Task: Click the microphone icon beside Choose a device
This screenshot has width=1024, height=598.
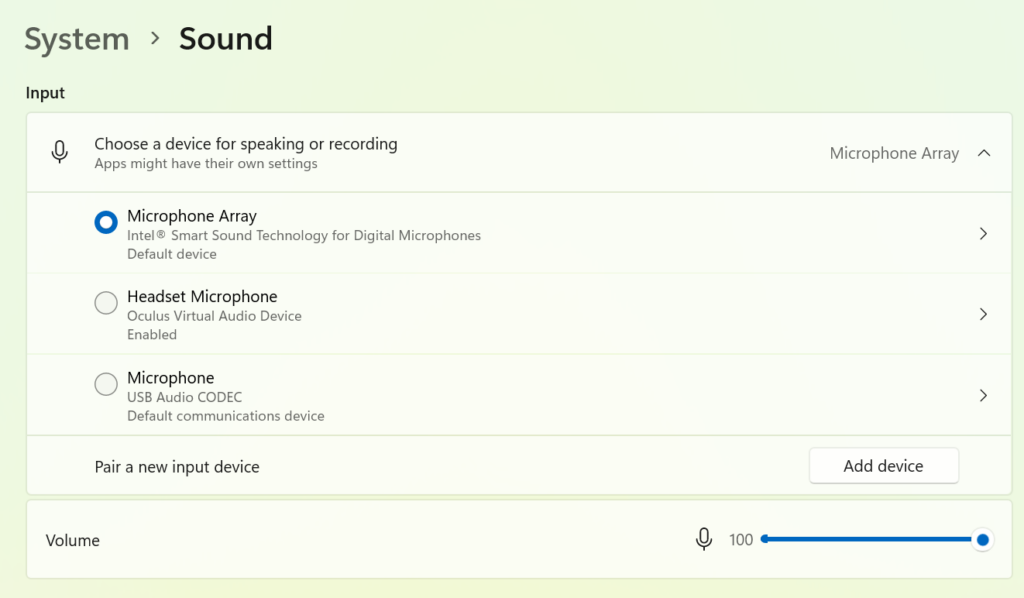Action: click(60, 152)
